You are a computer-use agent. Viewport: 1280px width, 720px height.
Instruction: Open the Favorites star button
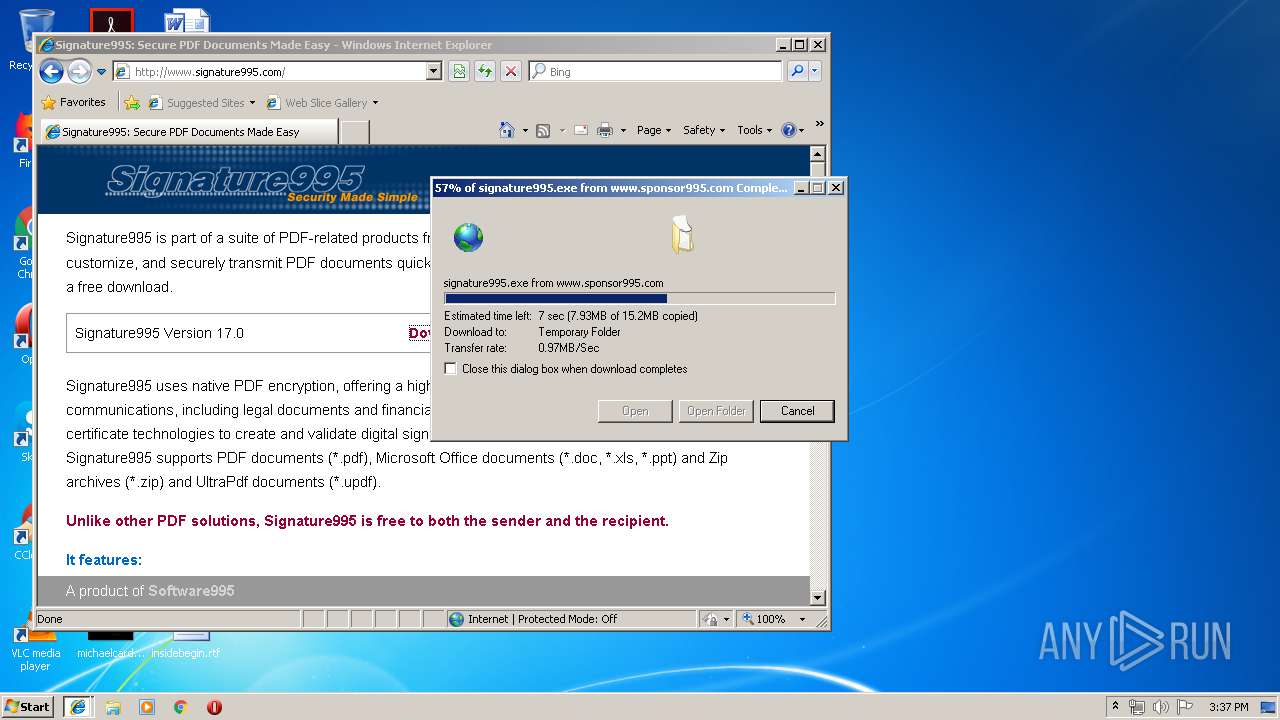coord(73,102)
